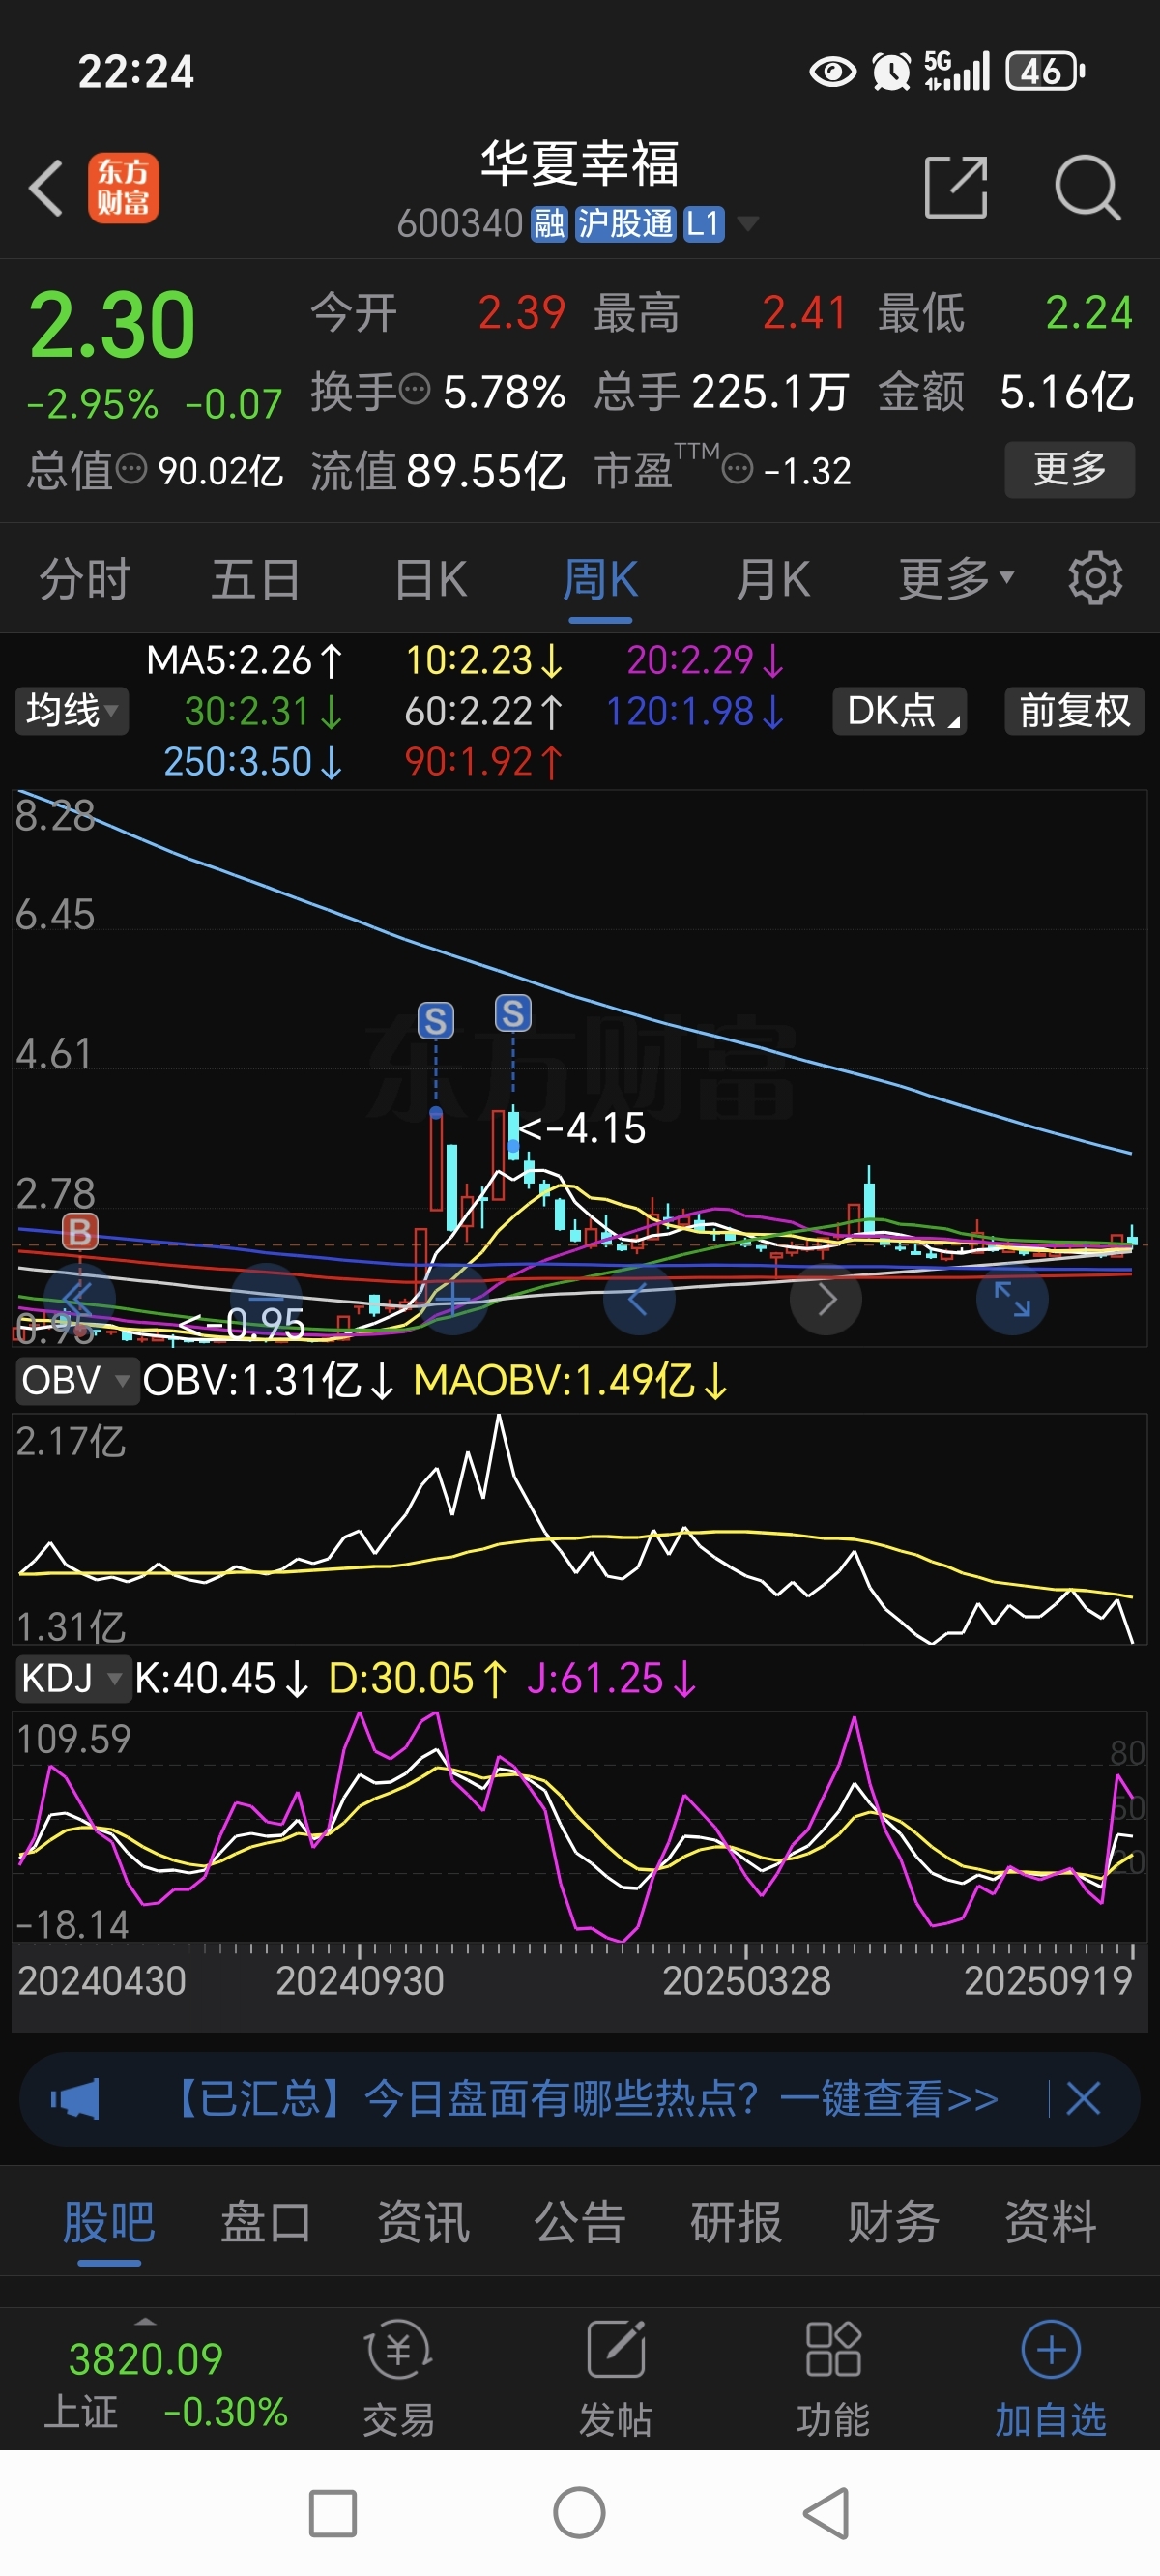The height and width of the screenshot is (2576, 1160).
Task: Tap MA5:2.26 moving average label
Action: coord(244,660)
